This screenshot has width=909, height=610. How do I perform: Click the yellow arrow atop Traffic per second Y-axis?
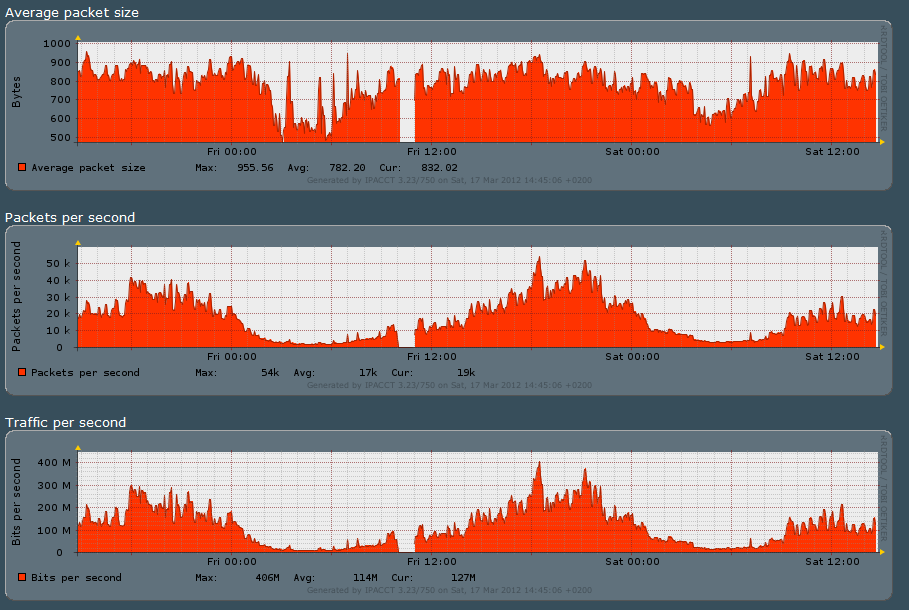[x=78, y=447]
